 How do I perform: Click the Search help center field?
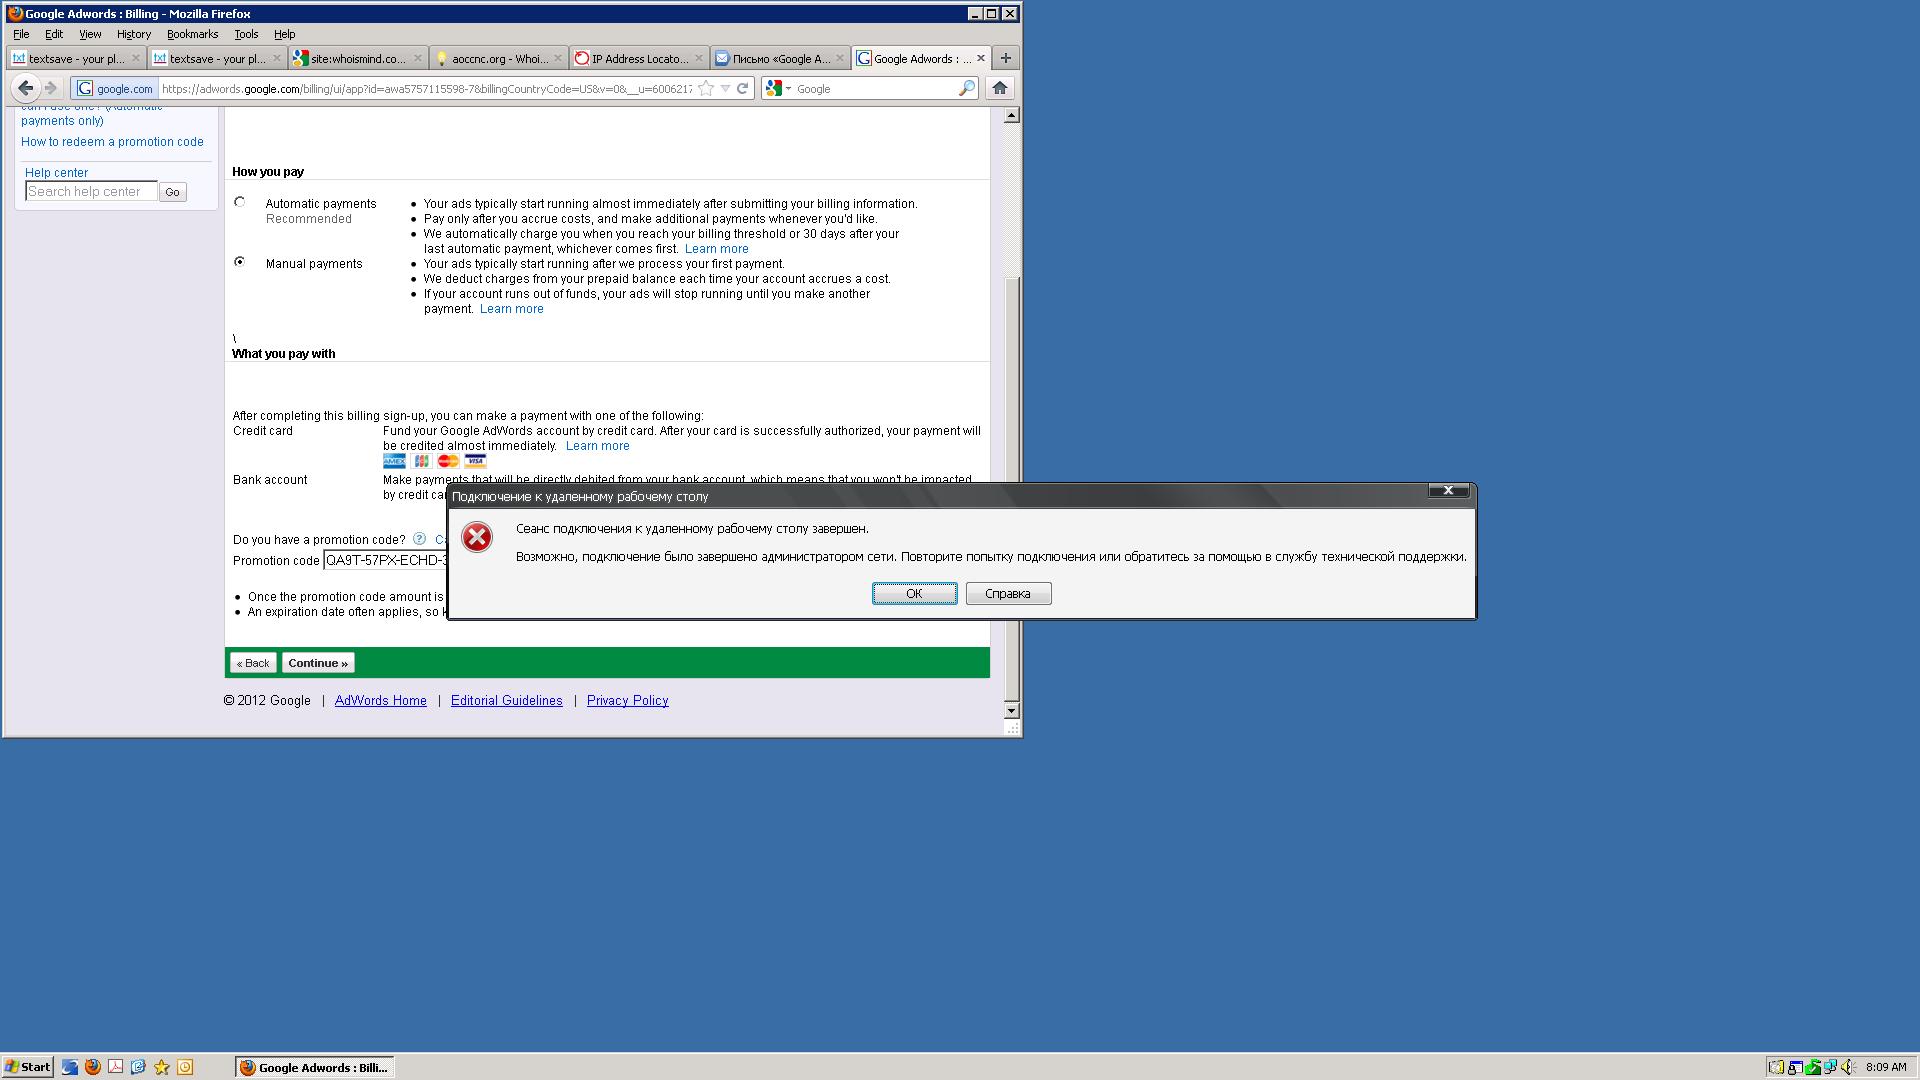91,192
